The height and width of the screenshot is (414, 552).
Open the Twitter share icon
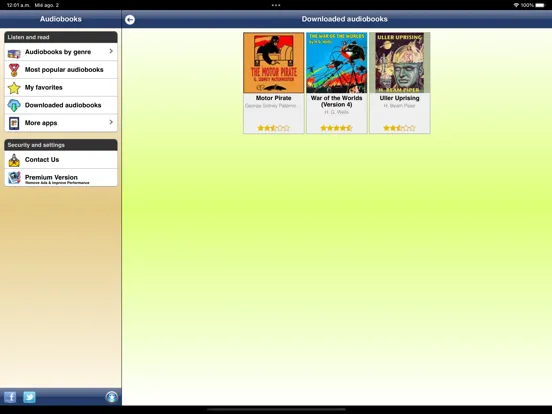point(29,397)
